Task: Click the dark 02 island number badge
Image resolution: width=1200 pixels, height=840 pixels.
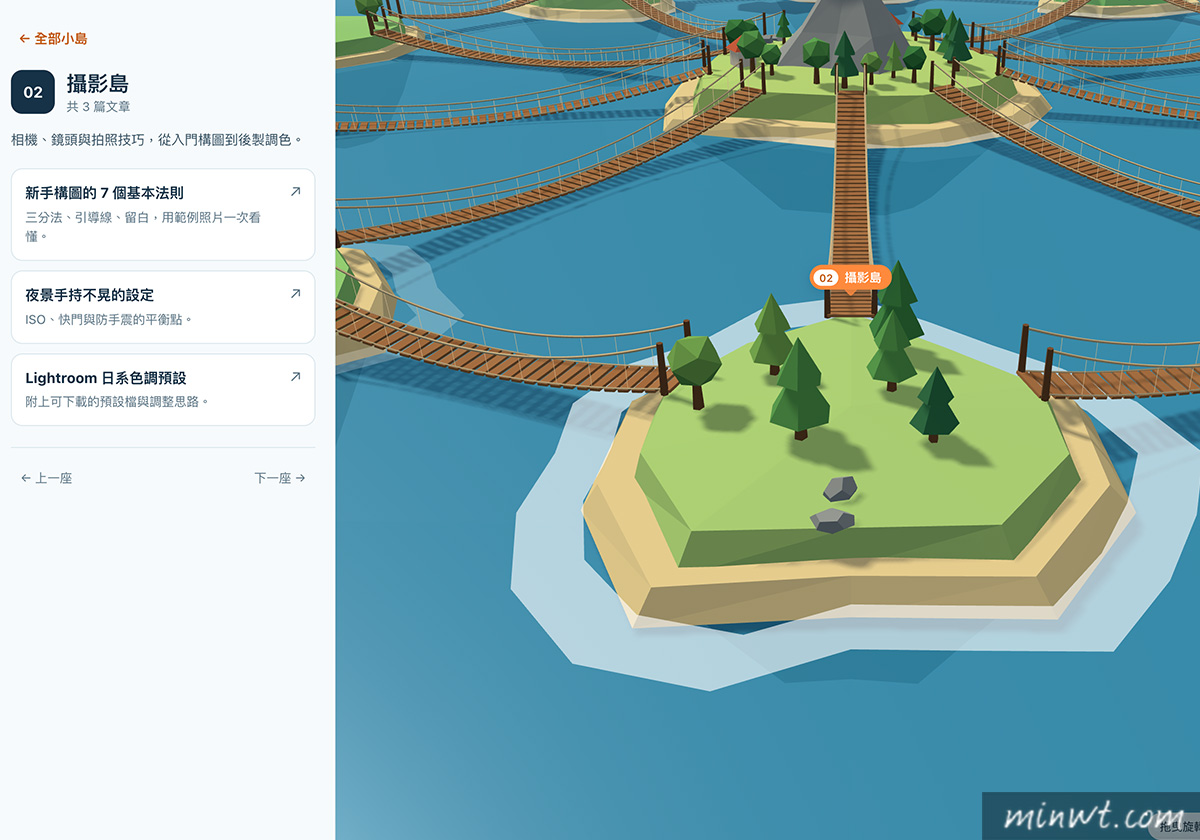Action: (33, 92)
